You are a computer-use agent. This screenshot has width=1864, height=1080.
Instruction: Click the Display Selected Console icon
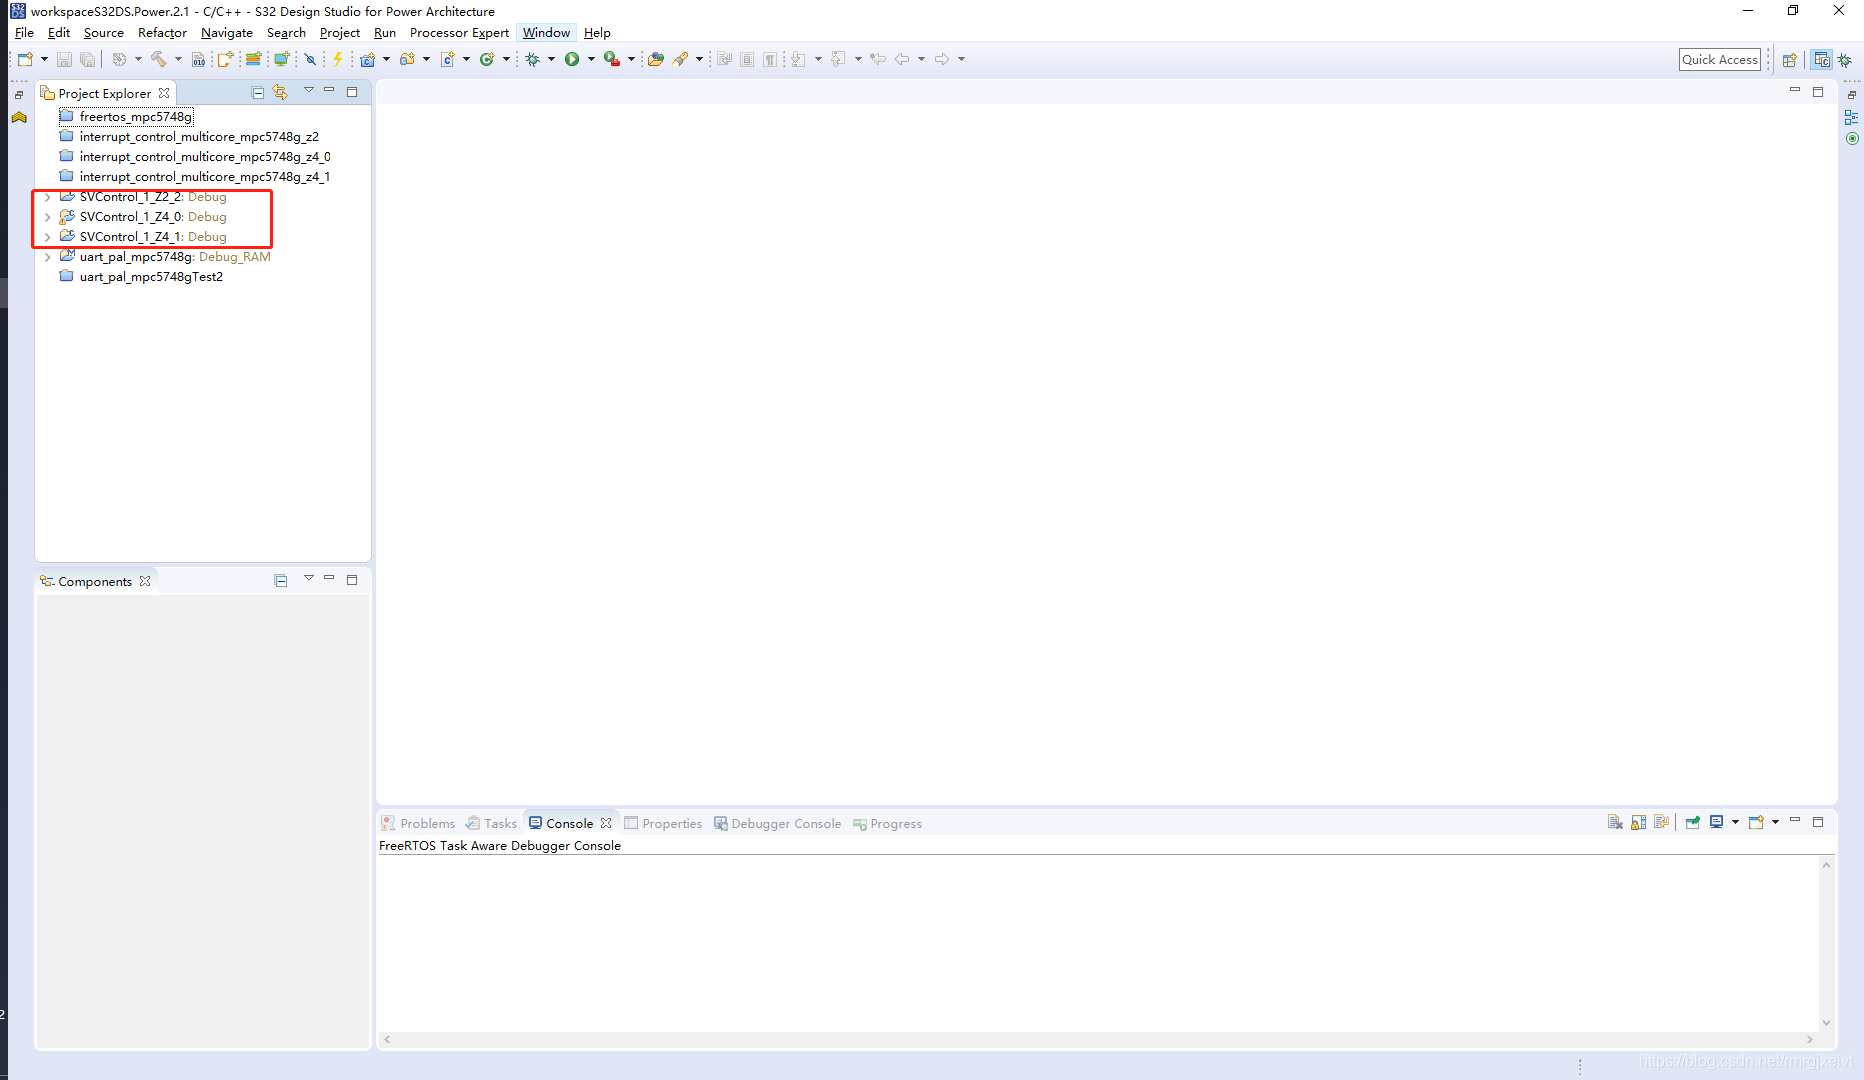1716,822
